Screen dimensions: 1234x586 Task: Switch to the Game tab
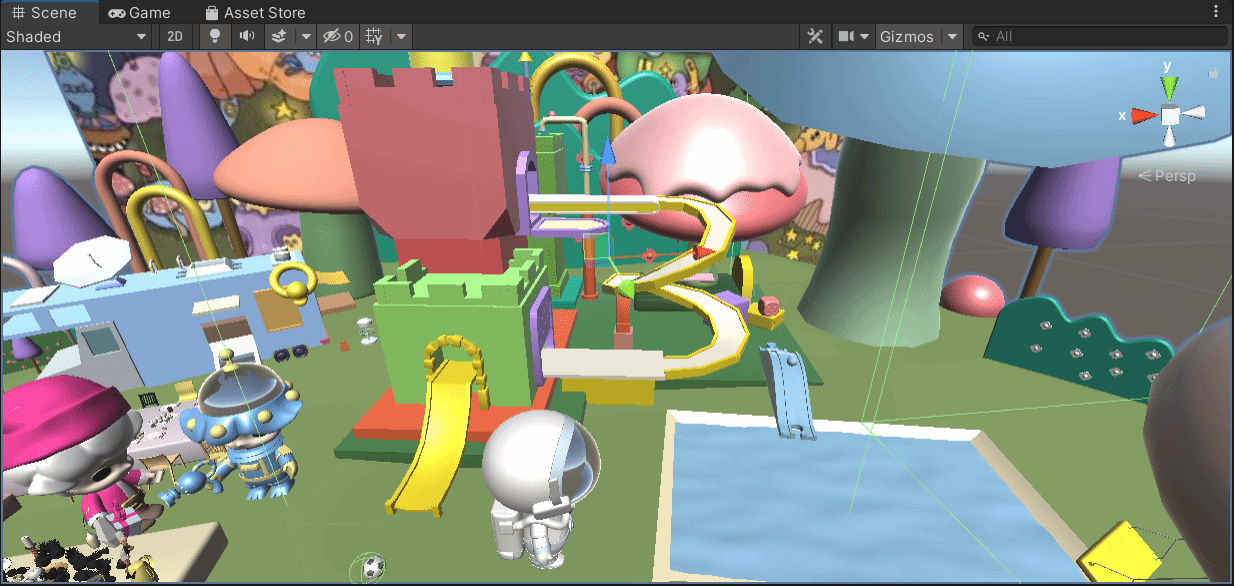coord(139,13)
